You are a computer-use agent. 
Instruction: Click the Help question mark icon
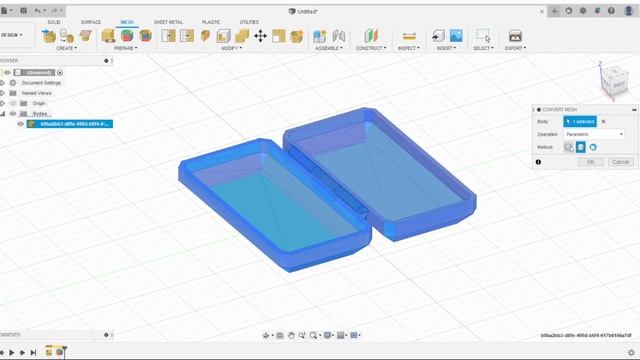point(611,11)
